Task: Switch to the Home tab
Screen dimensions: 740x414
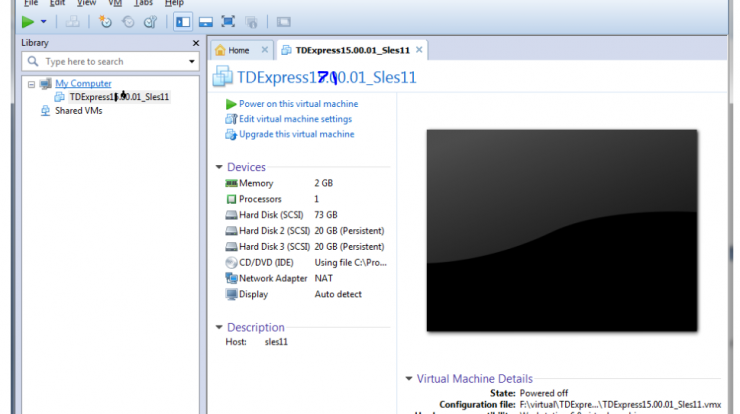Action: click(x=238, y=50)
